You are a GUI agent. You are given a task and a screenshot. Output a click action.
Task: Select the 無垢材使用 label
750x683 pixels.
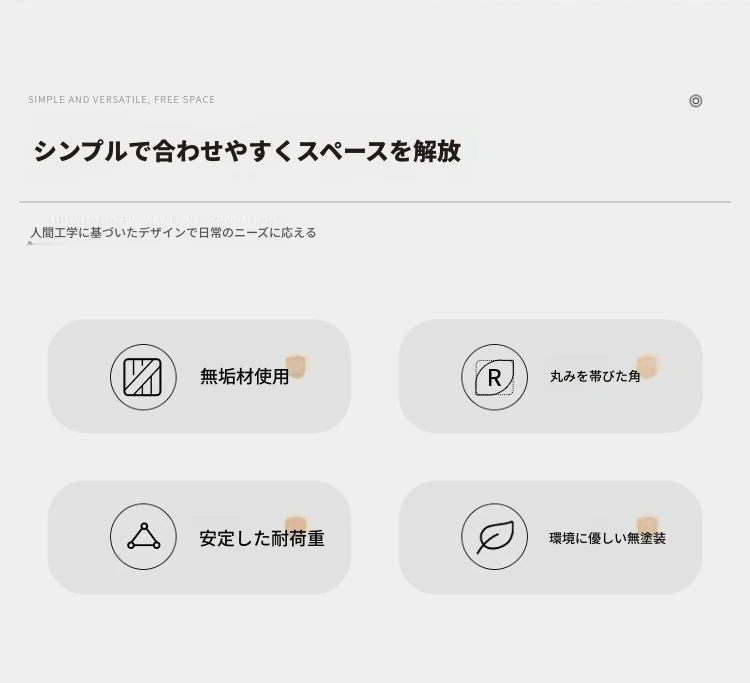coord(244,376)
